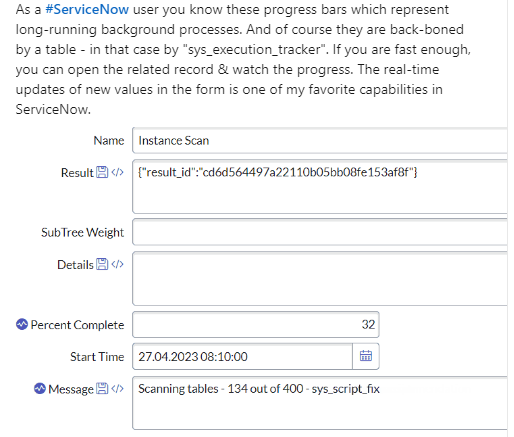
Task: Click the code icon next to Result
Action: point(117,172)
